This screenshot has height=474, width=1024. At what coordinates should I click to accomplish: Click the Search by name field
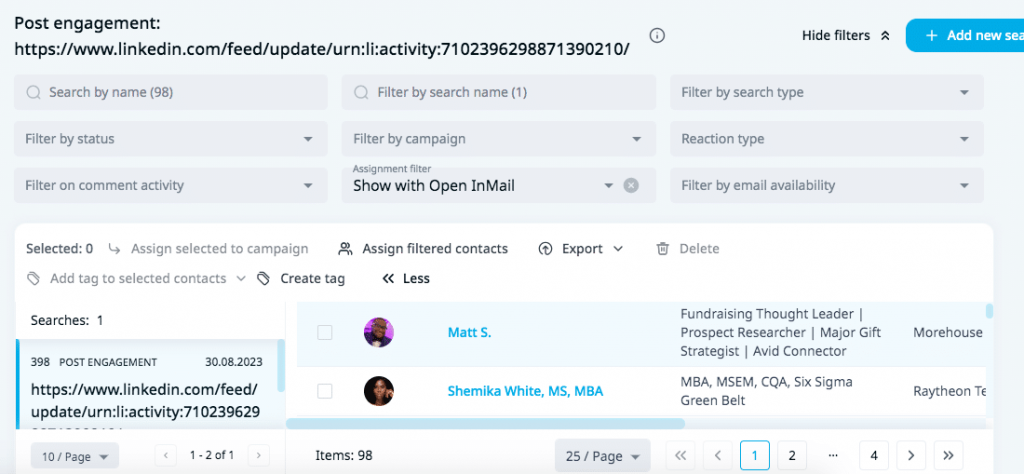(170, 92)
